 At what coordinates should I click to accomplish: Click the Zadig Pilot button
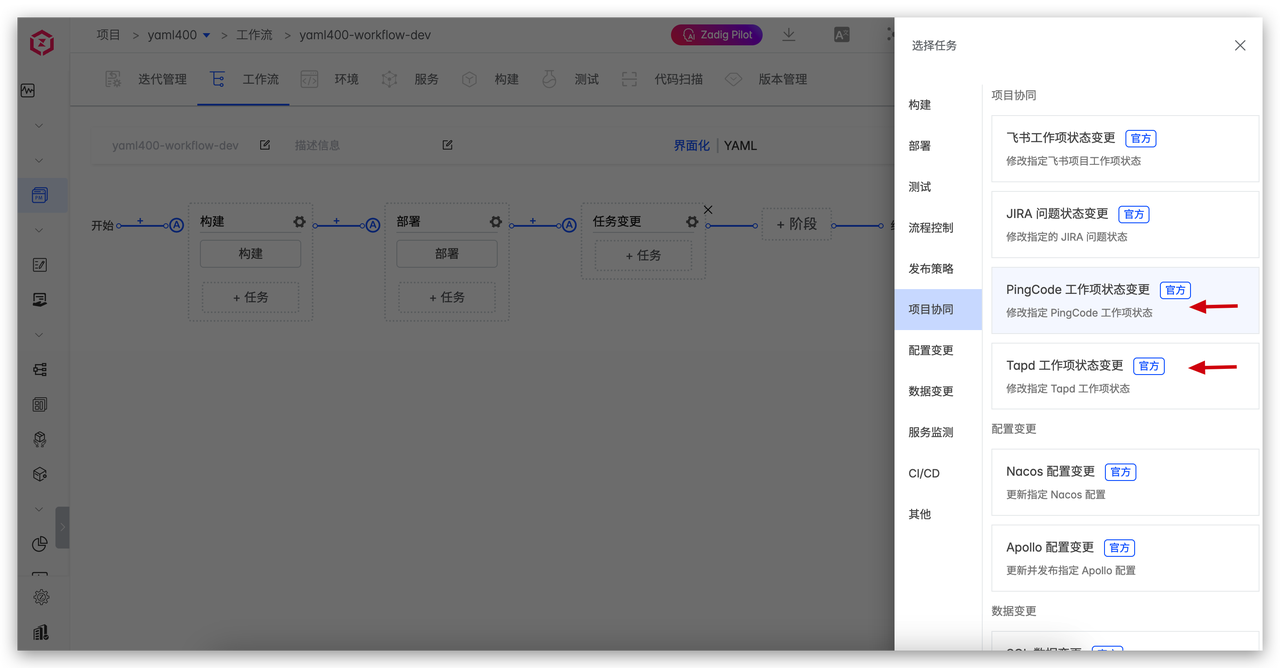(x=717, y=35)
